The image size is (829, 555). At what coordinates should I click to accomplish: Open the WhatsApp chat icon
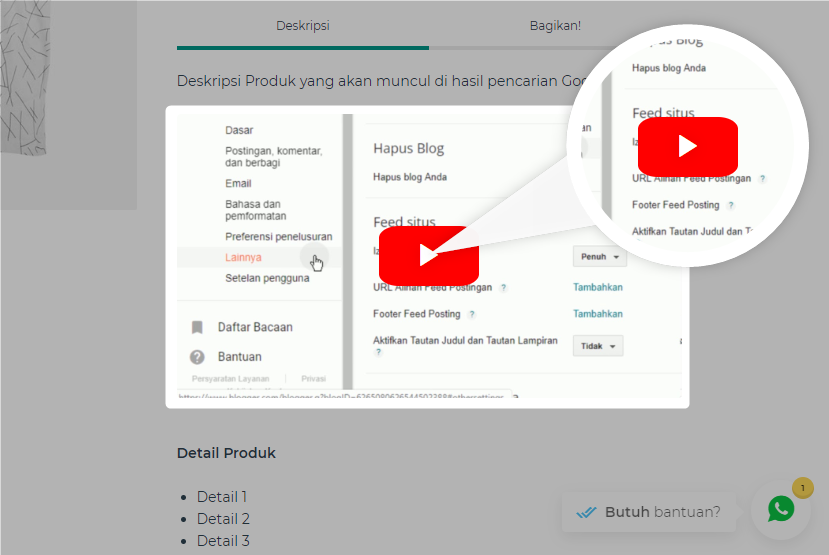point(781,509)
